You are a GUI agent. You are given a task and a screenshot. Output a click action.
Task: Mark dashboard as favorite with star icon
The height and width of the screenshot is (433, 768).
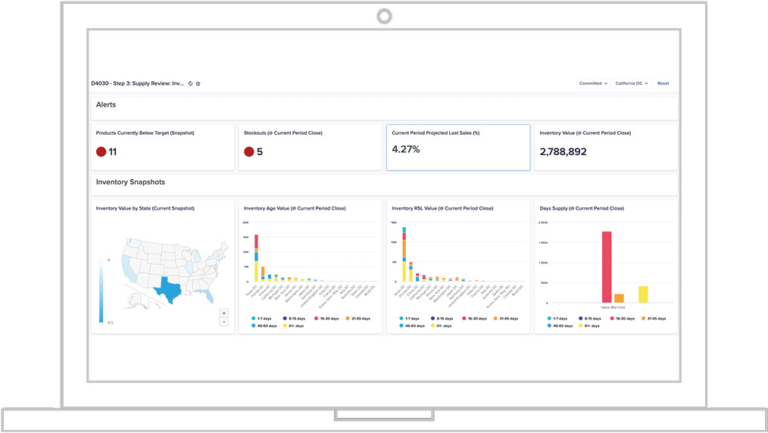[x=198, y=83]
